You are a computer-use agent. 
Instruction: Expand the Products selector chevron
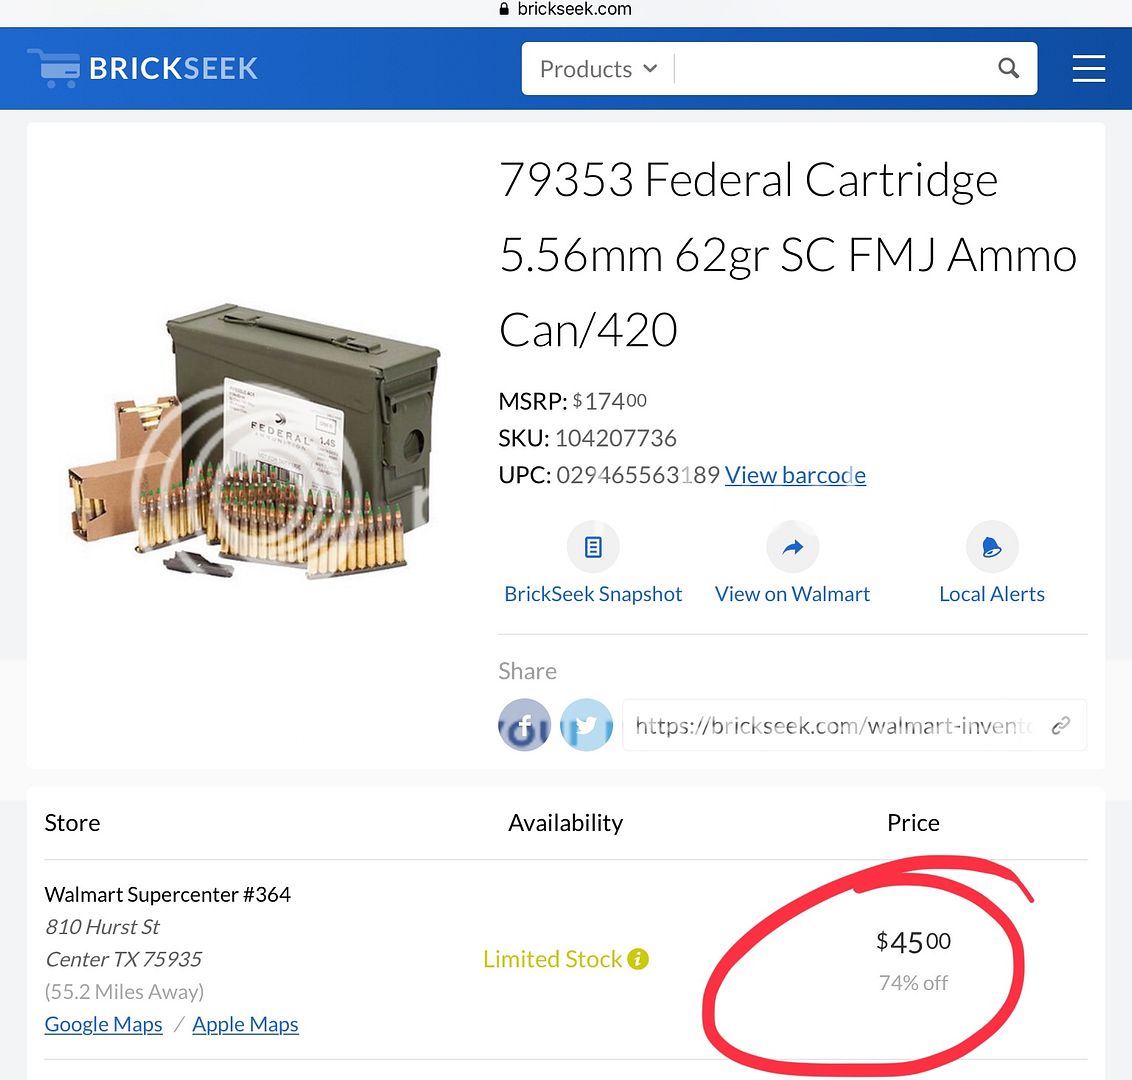pos(652,69)
